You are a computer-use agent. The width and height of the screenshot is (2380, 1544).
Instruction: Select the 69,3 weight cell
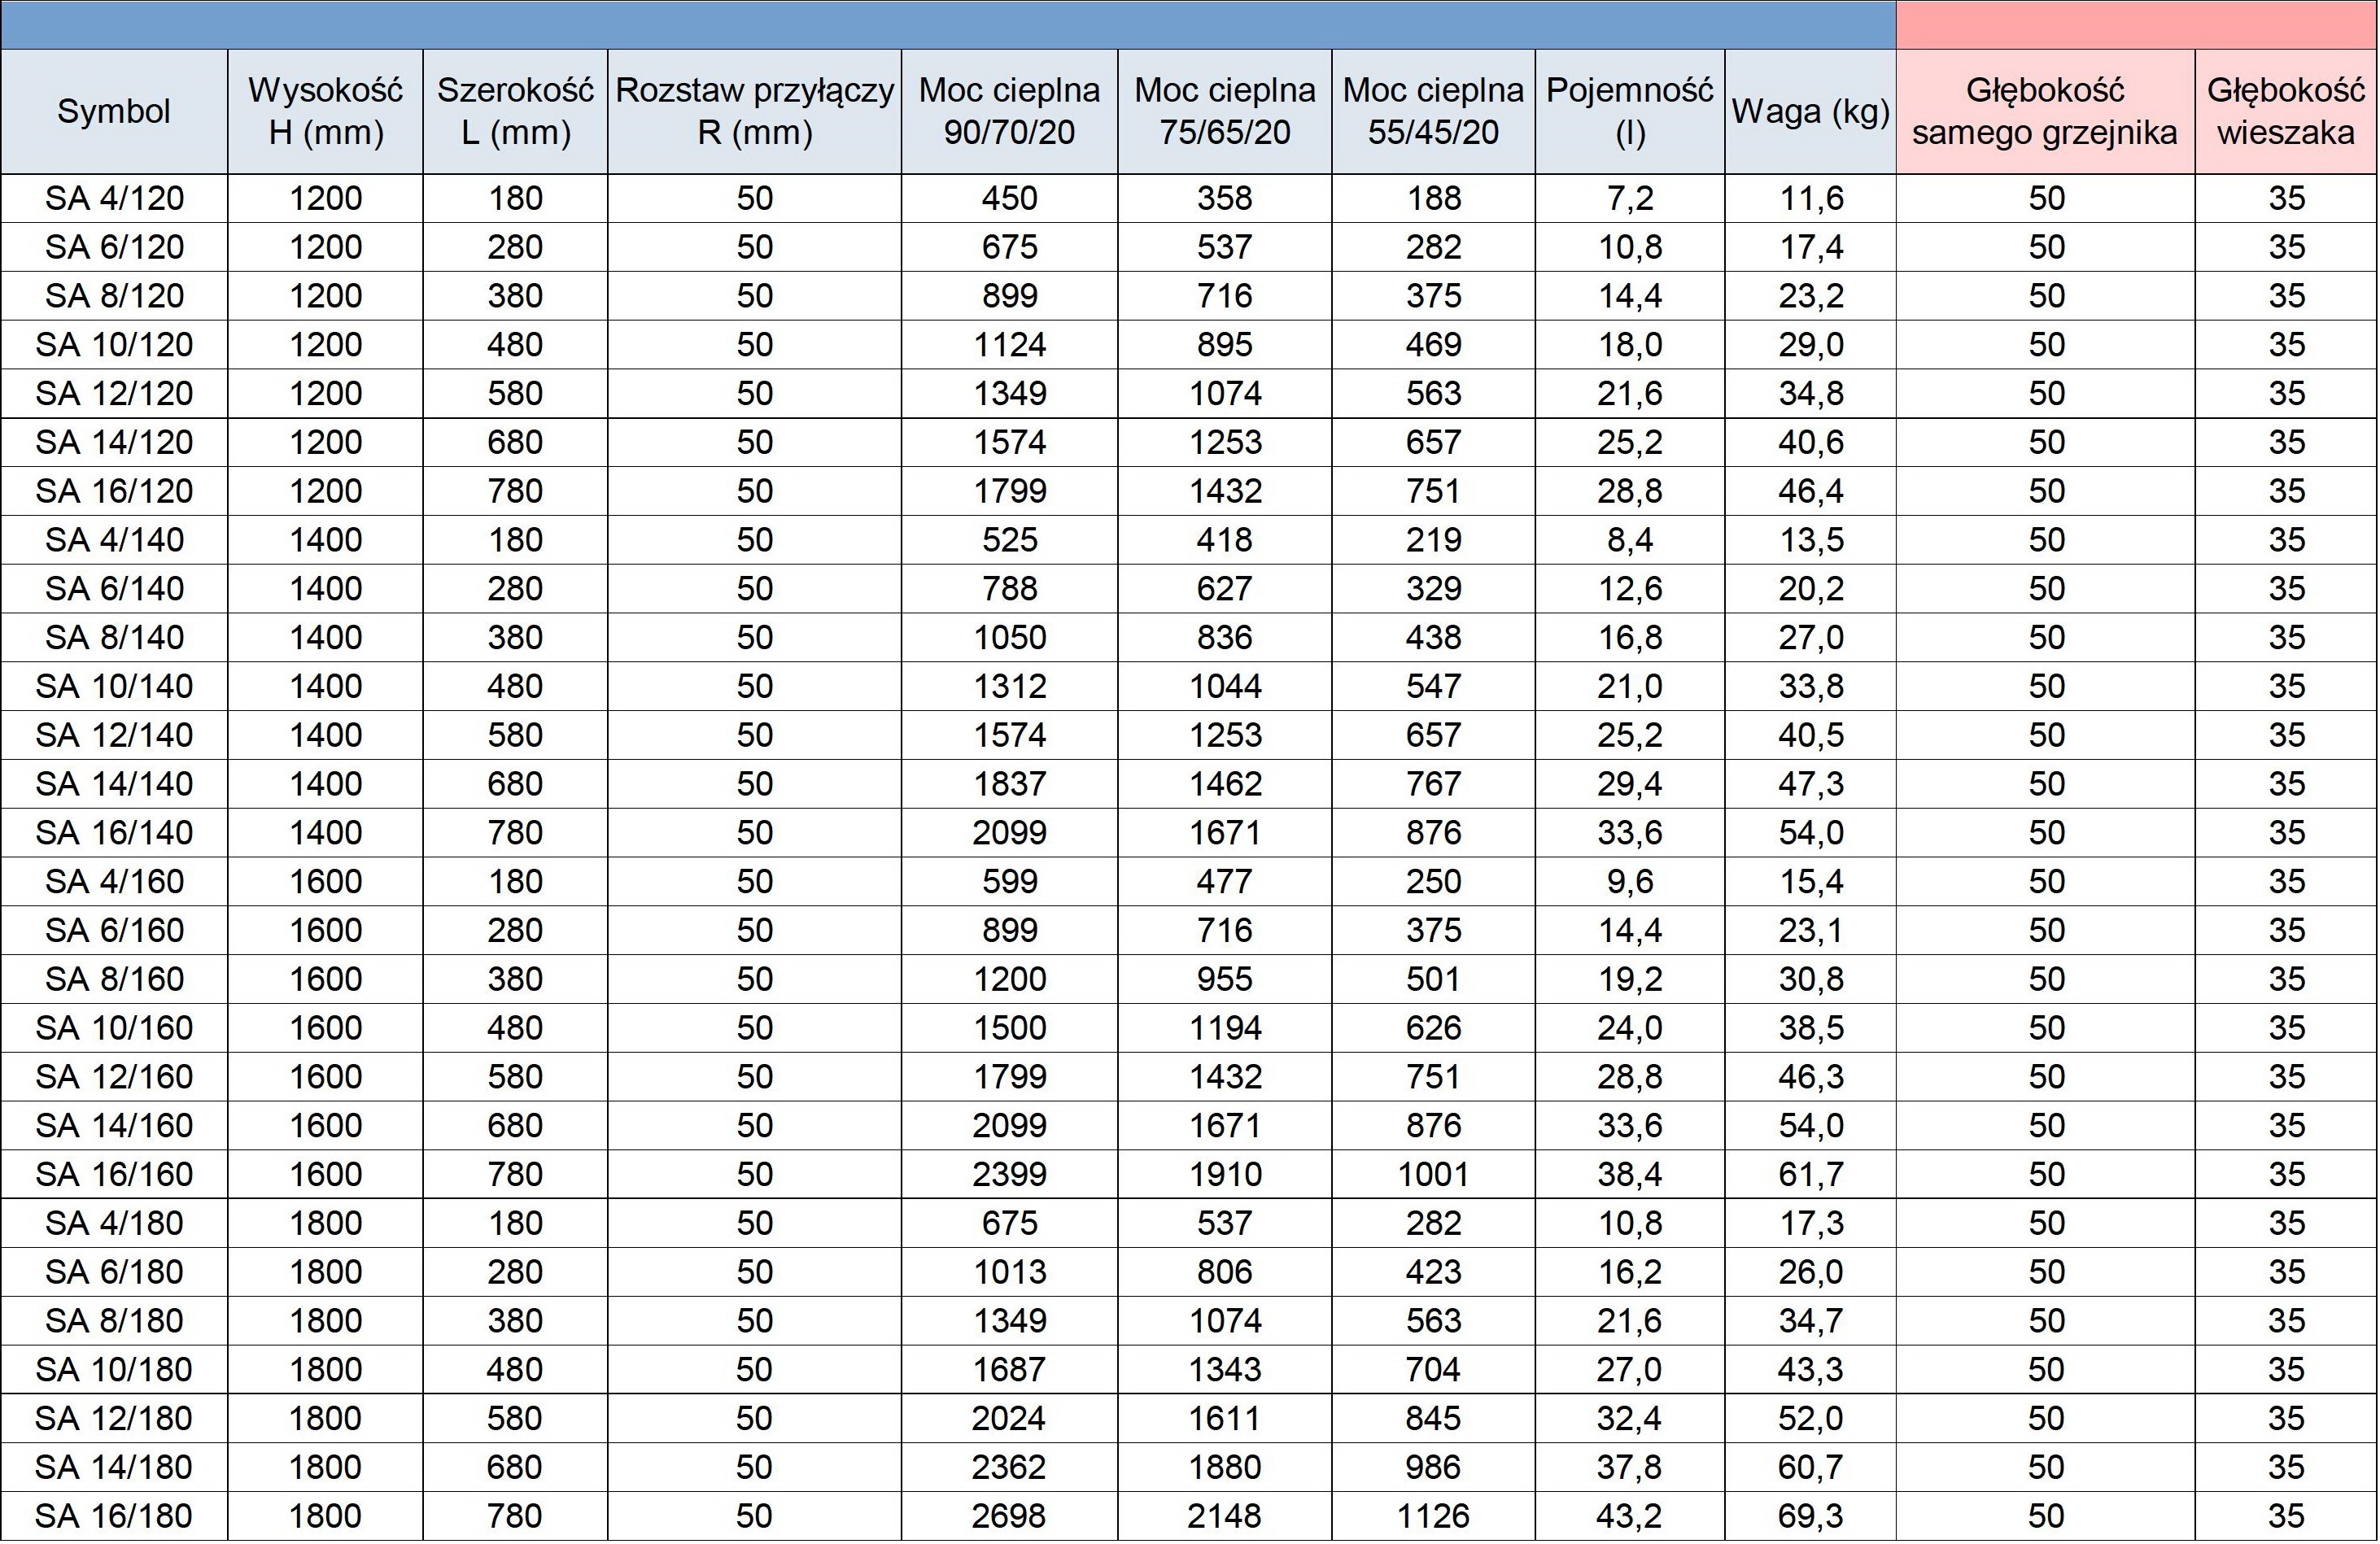tap(1810, 1516)
